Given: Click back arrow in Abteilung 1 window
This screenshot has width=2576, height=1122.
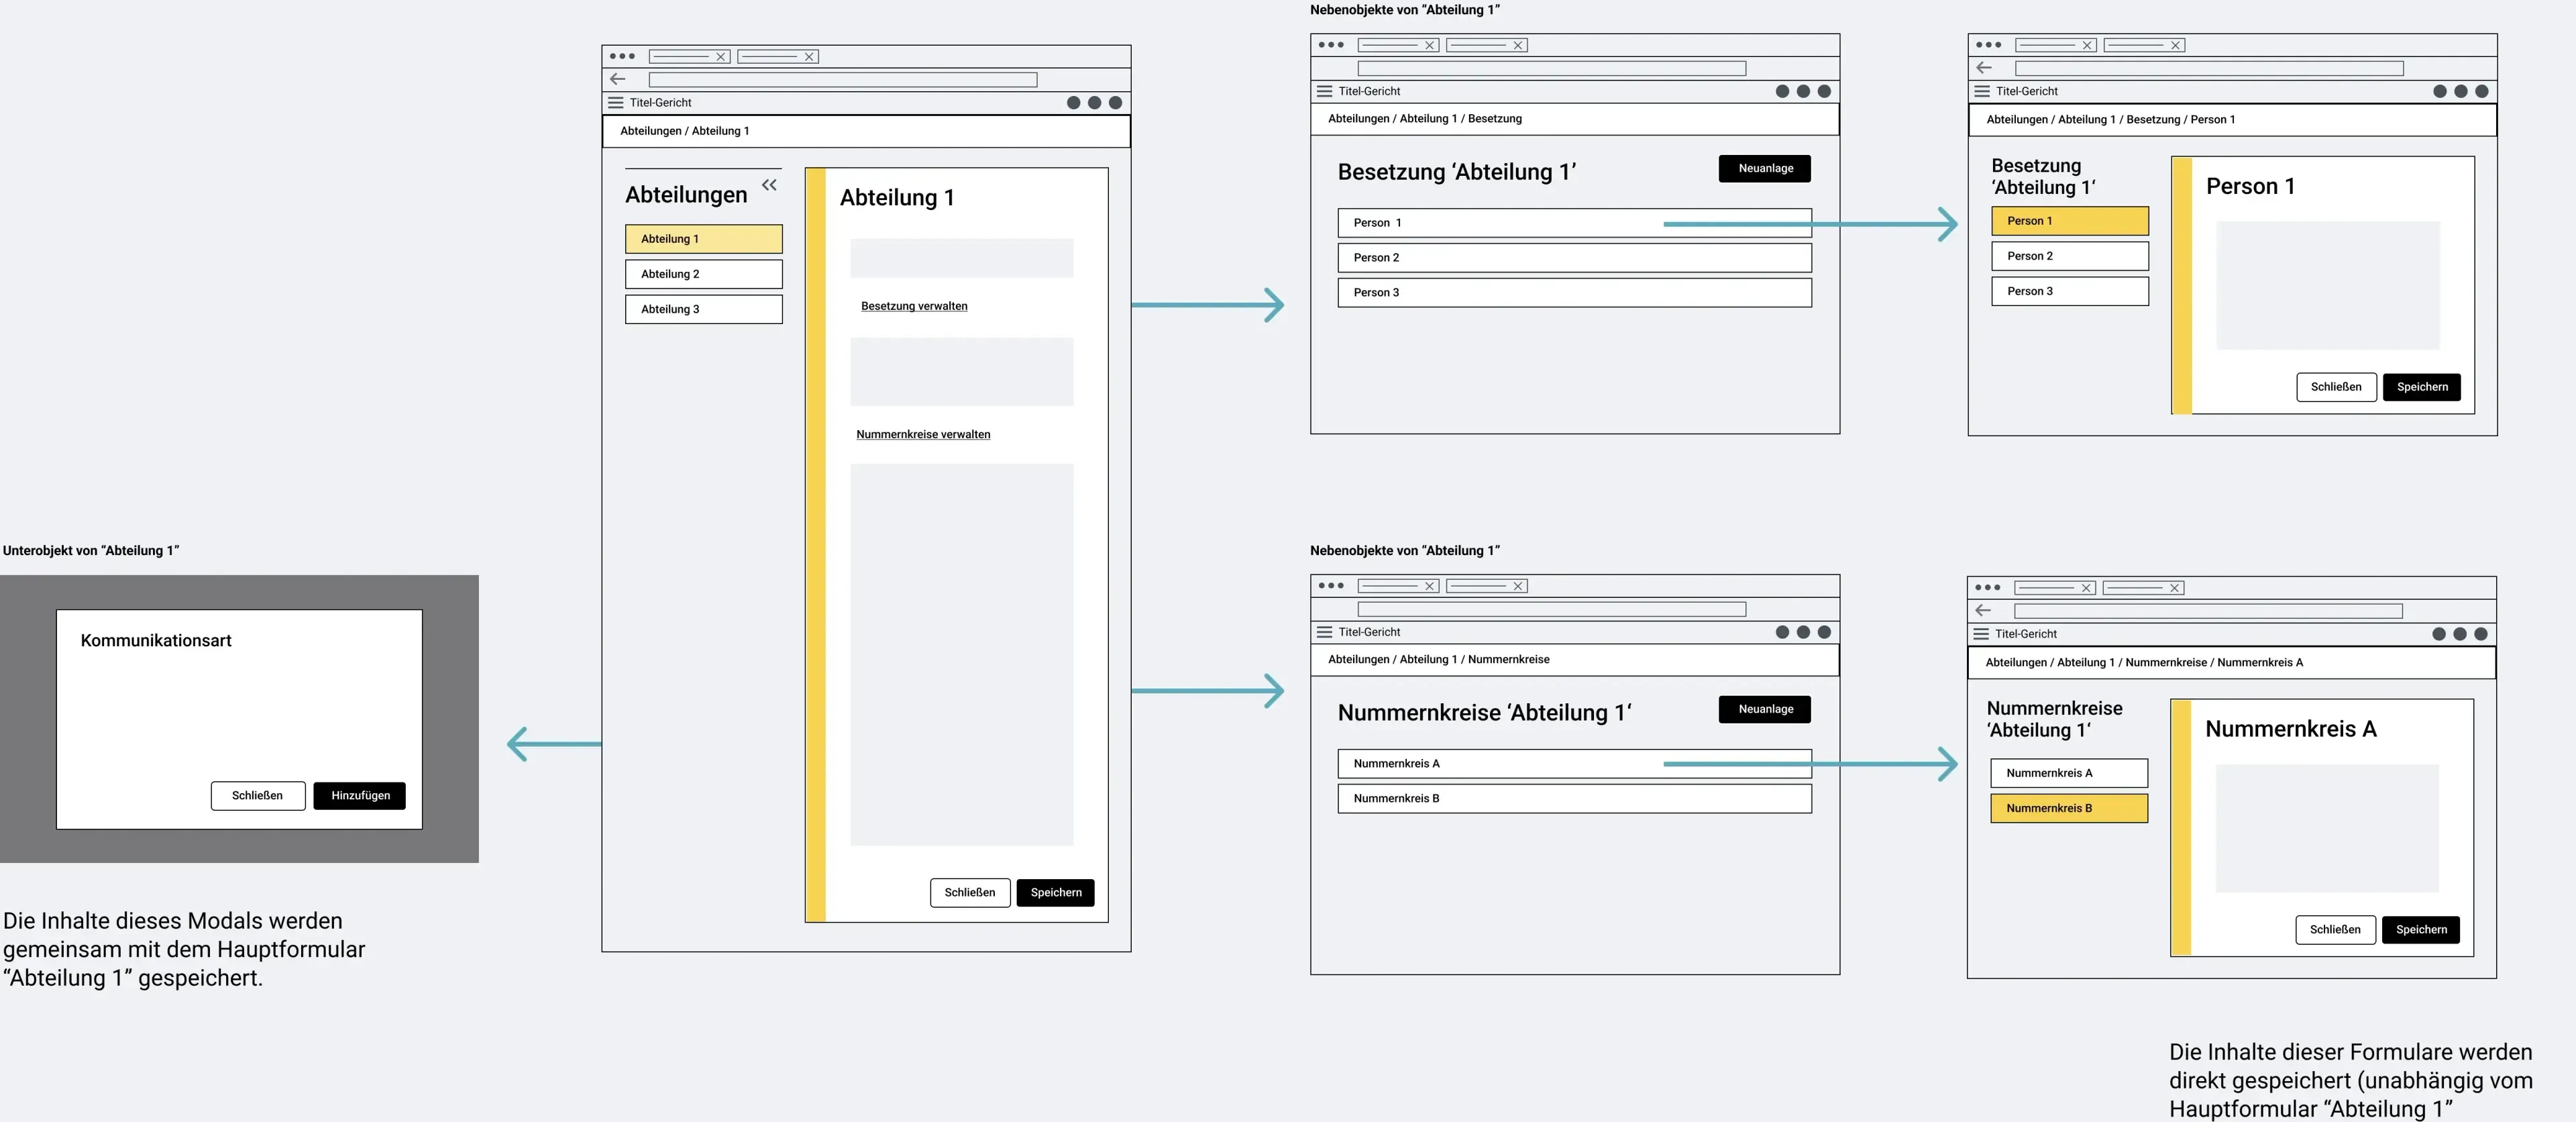Looking at the screenshot, I should 618,79.
